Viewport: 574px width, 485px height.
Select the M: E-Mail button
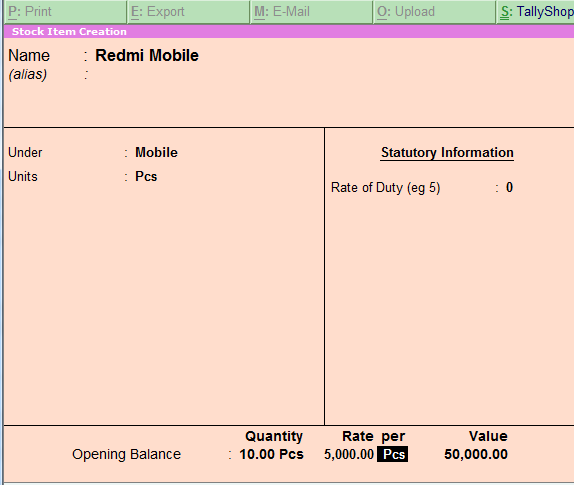312,12
